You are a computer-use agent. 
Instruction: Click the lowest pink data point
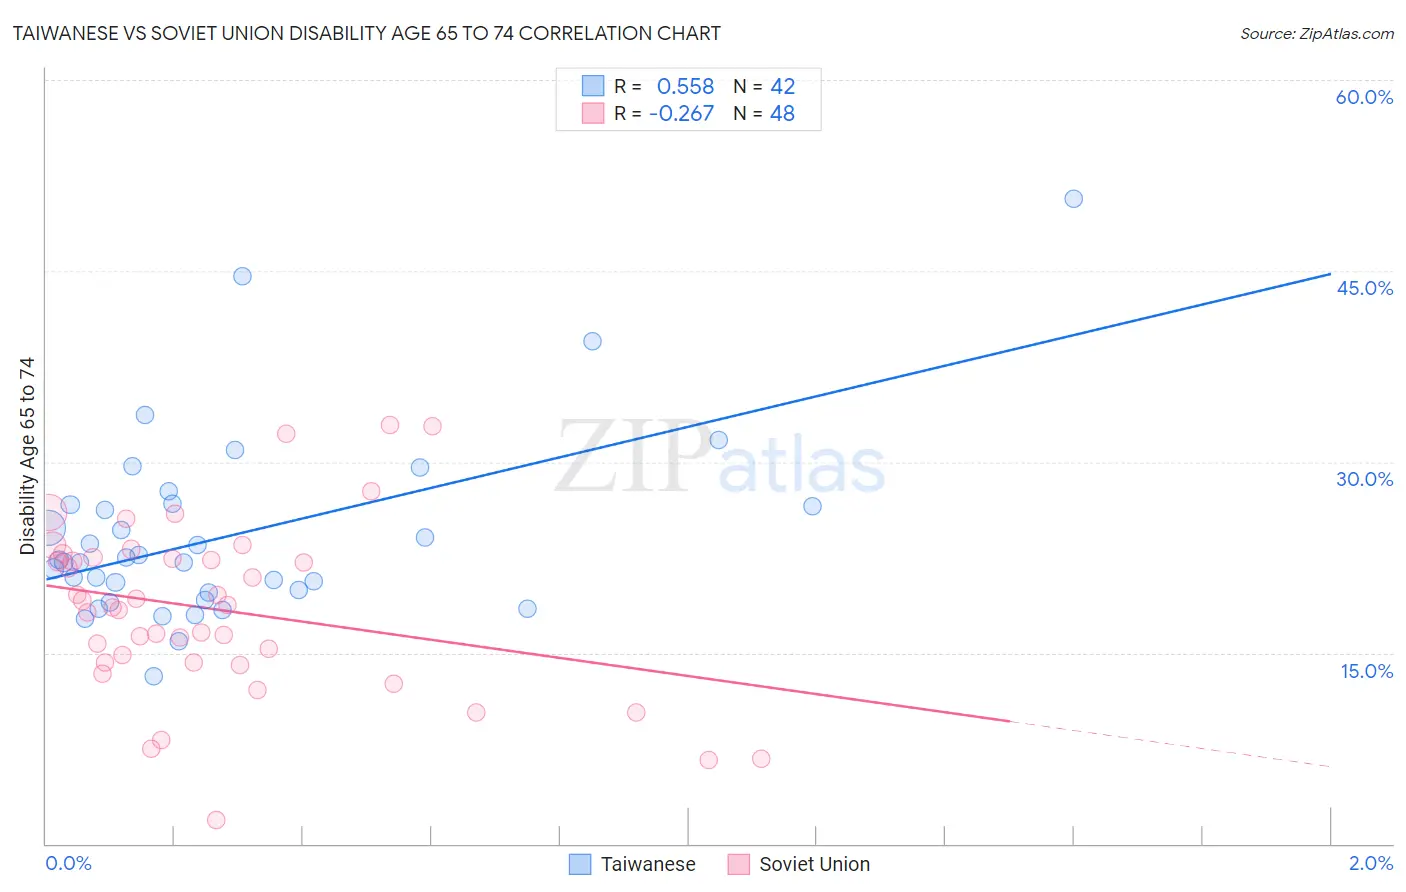pos(216,820)
